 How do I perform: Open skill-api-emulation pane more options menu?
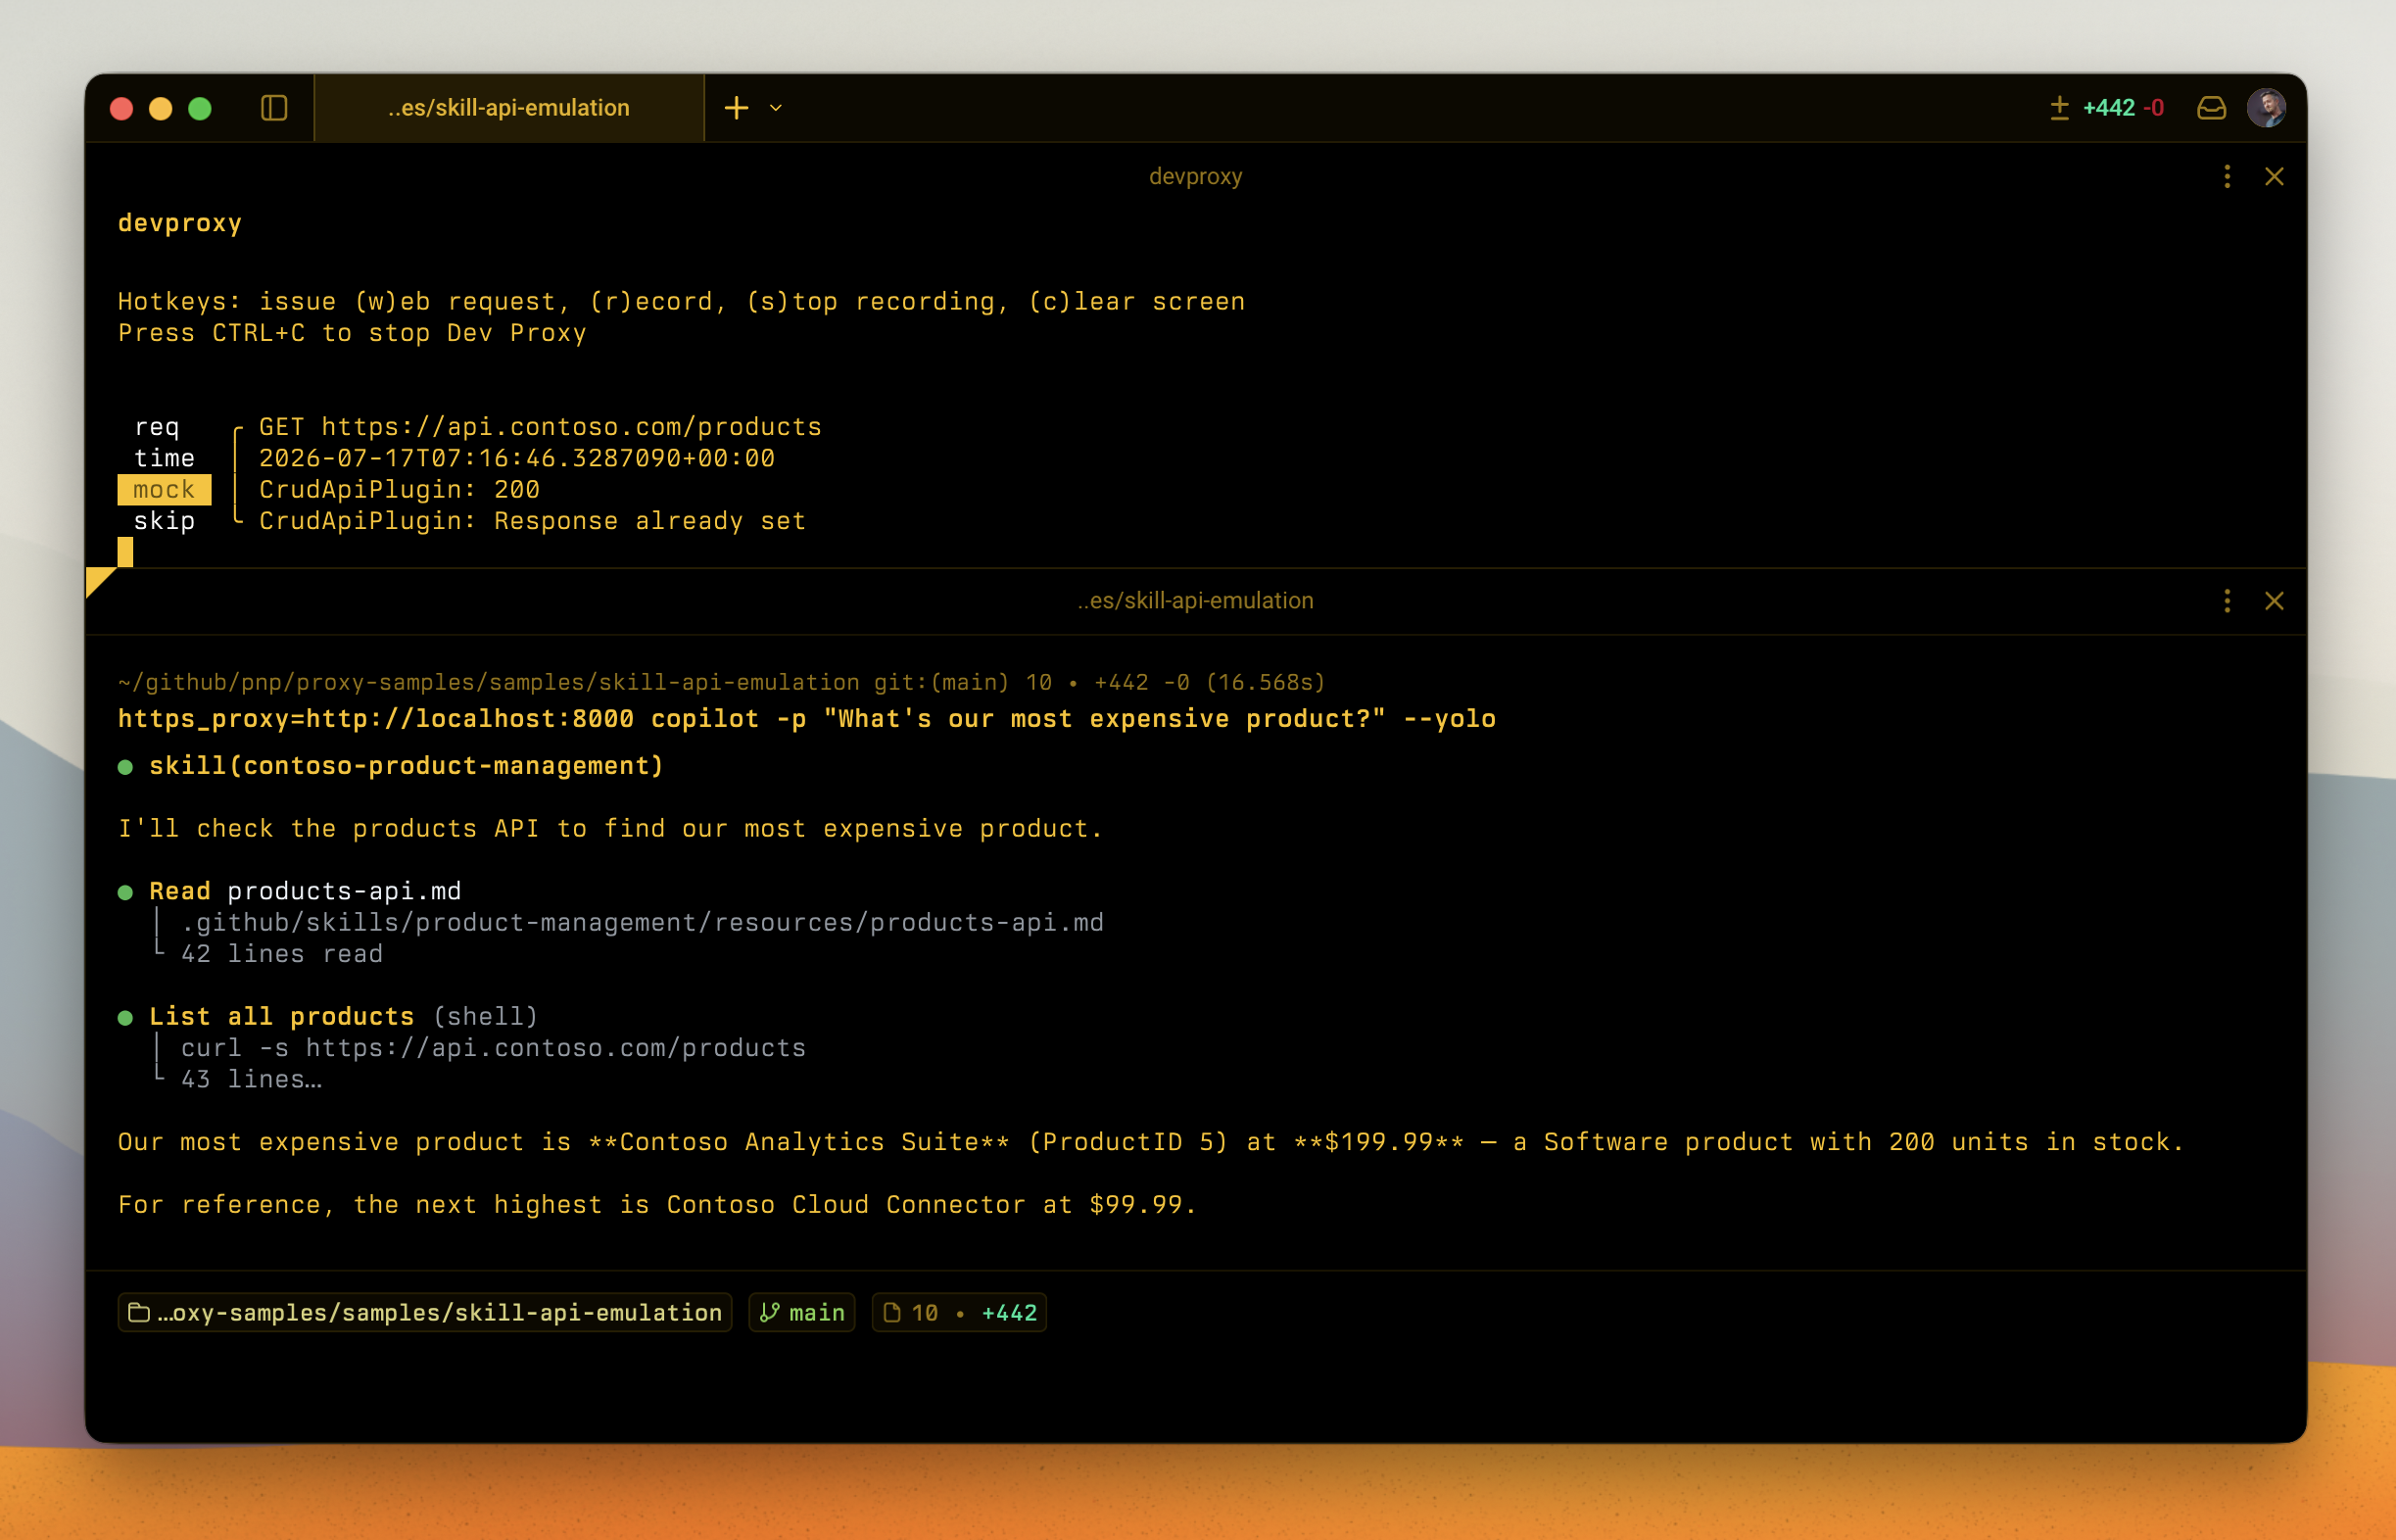[x=2227, y=601]
